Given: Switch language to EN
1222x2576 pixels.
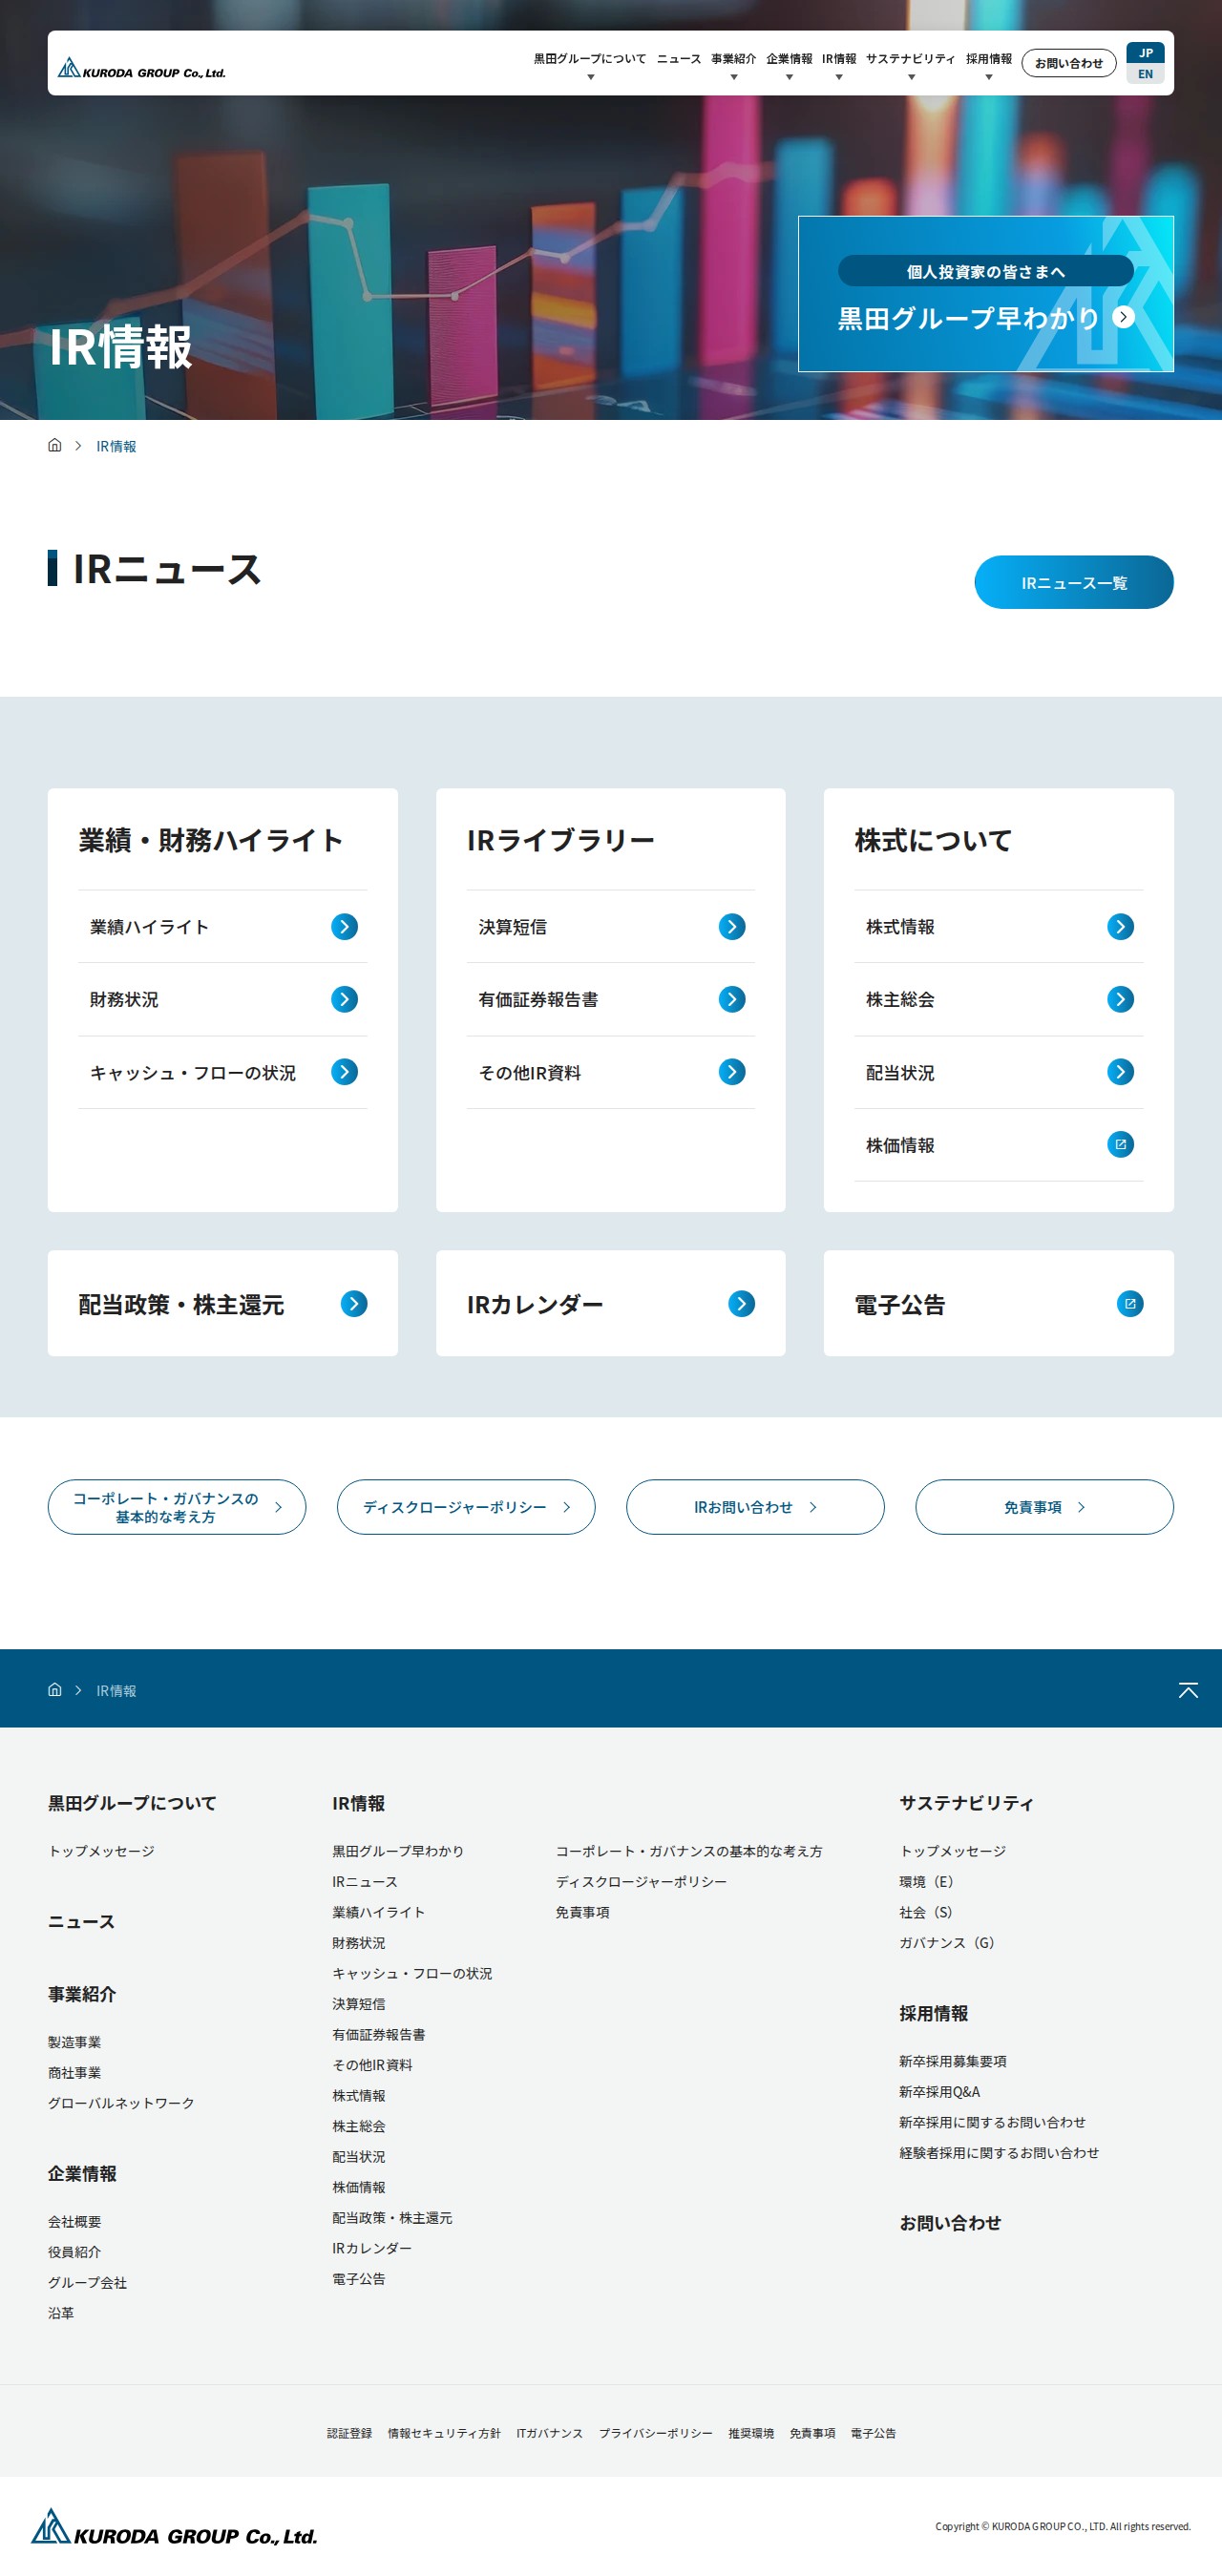Looking at the screenshot, I should pos(1145,74).
